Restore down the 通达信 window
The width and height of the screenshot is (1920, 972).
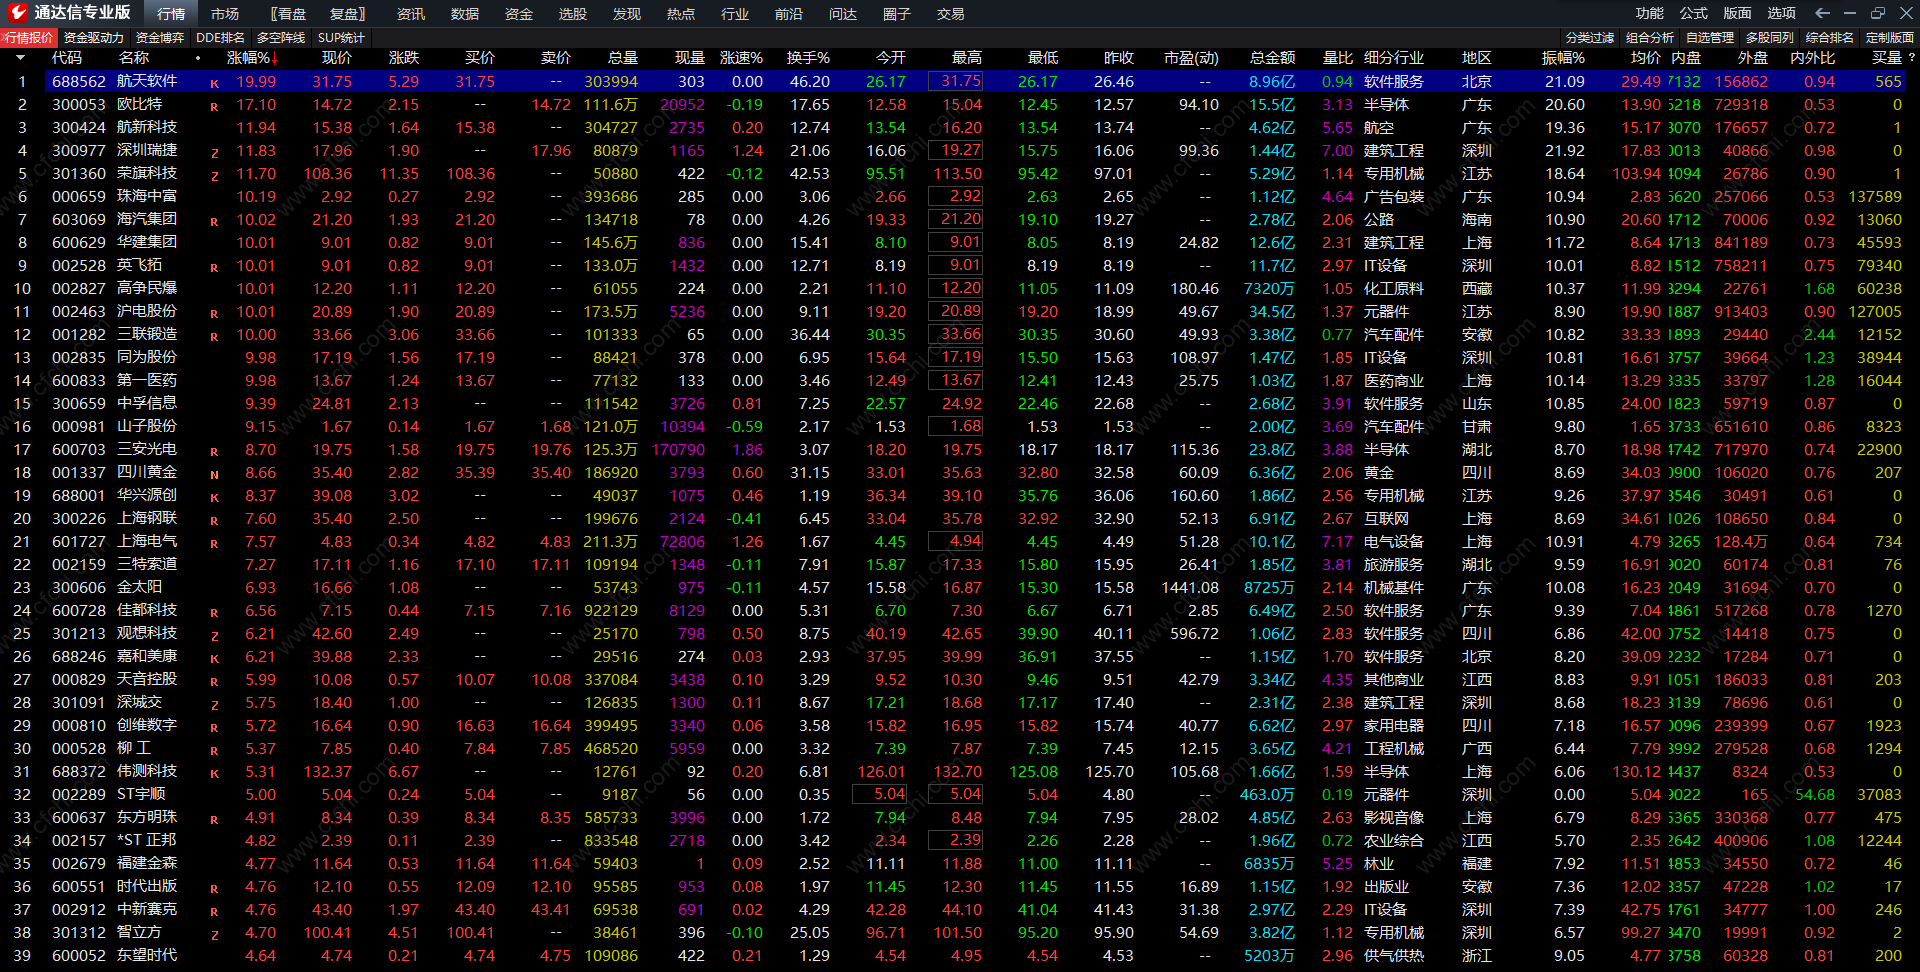click(x=1877, y=13)
